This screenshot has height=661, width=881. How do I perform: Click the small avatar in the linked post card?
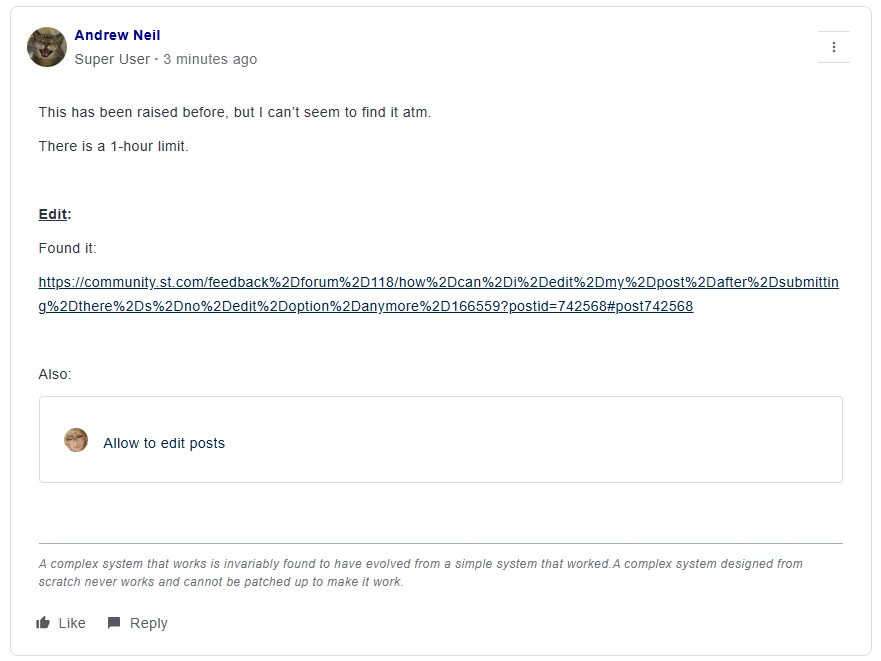[x=76, y=440]
